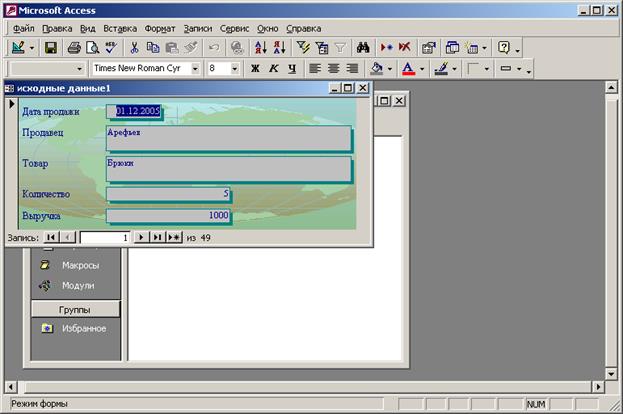Open Print Preview icon
Screen dimensions: 623x414
(93, 48)
